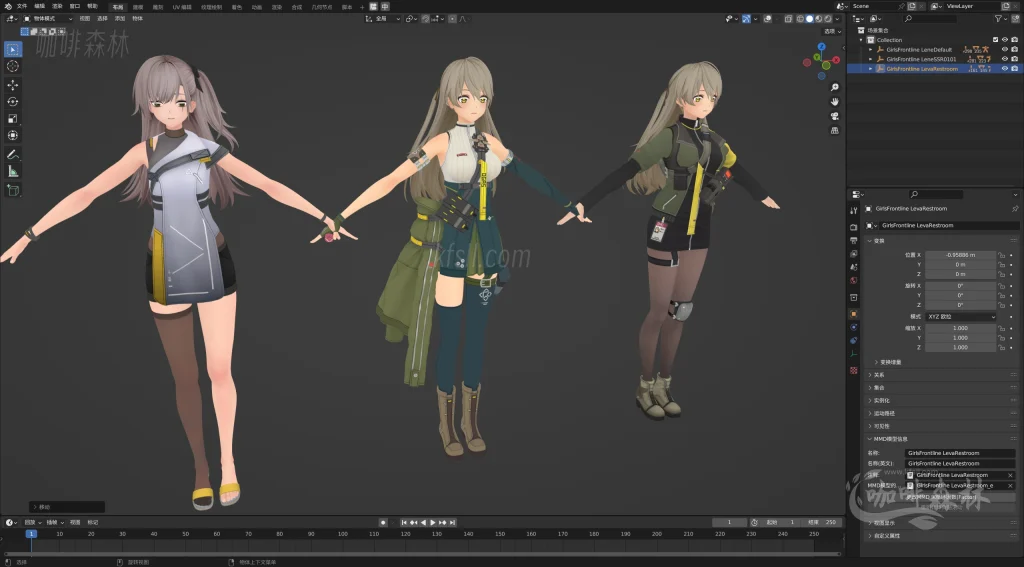The height and width of the screenshot is (567, 1024).
Task: Open the transform orientation dropdown
Action: (x=384, y=19)
